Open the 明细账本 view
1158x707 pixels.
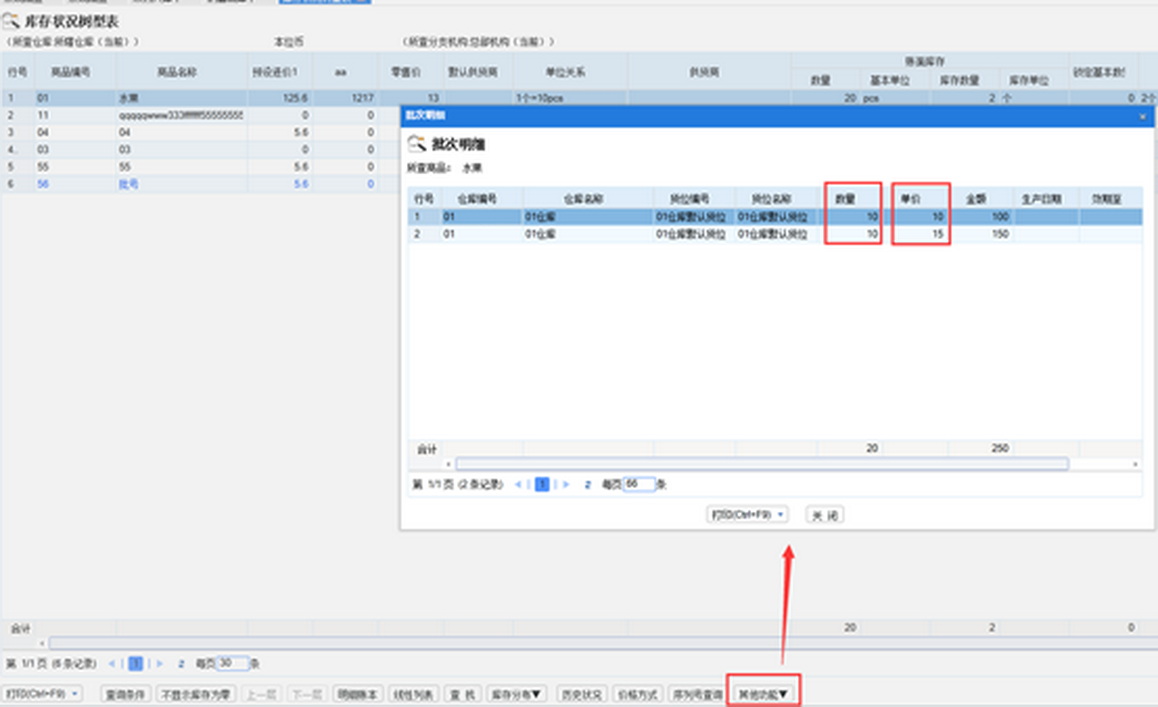pyautogui.click(x=357, y=693)
